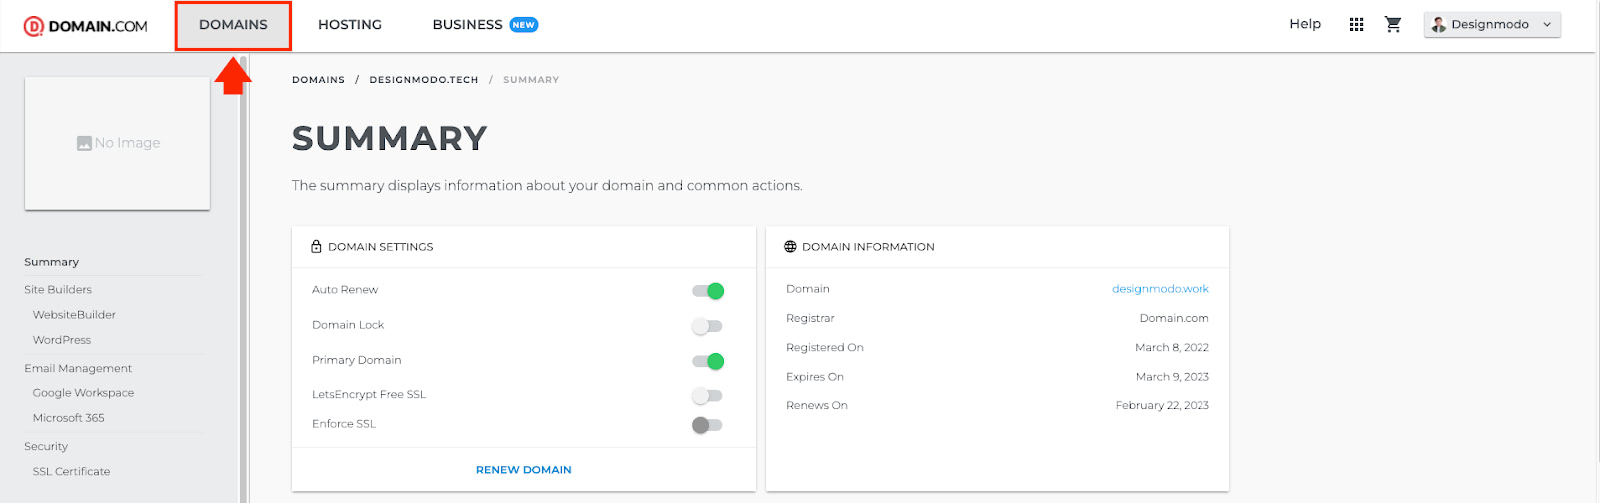Open WebsiteBuilder in the sidebar
Viewport: 1600px width, 503px height.
(74, 315)
